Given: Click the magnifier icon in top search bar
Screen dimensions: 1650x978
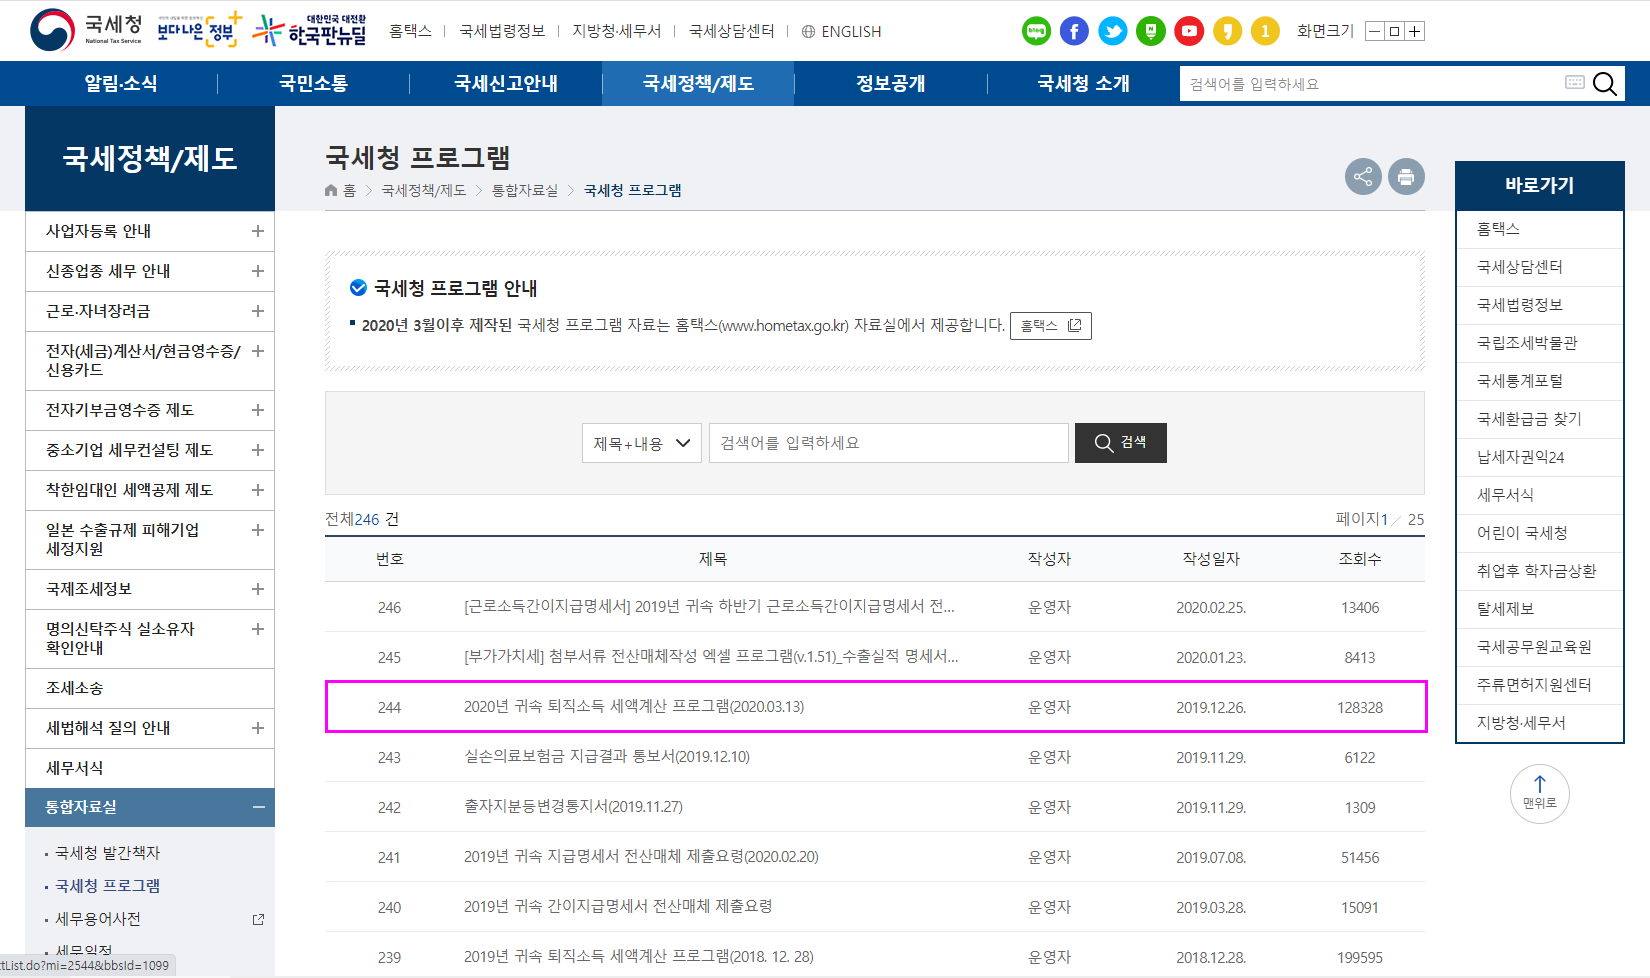Looking at the screenshot, I should coord(1604,84).
